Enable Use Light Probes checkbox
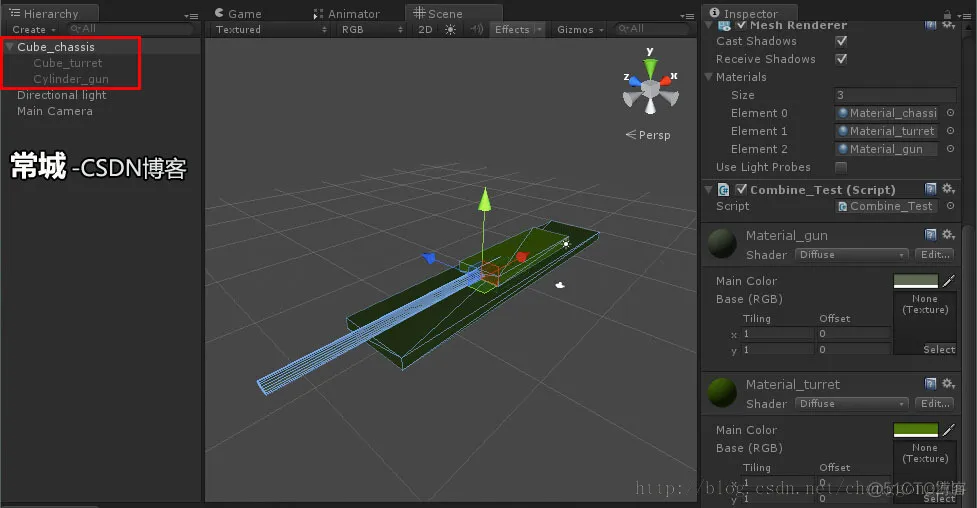The height and width of the screenshot is (508, 977). [x=841, y=167]
